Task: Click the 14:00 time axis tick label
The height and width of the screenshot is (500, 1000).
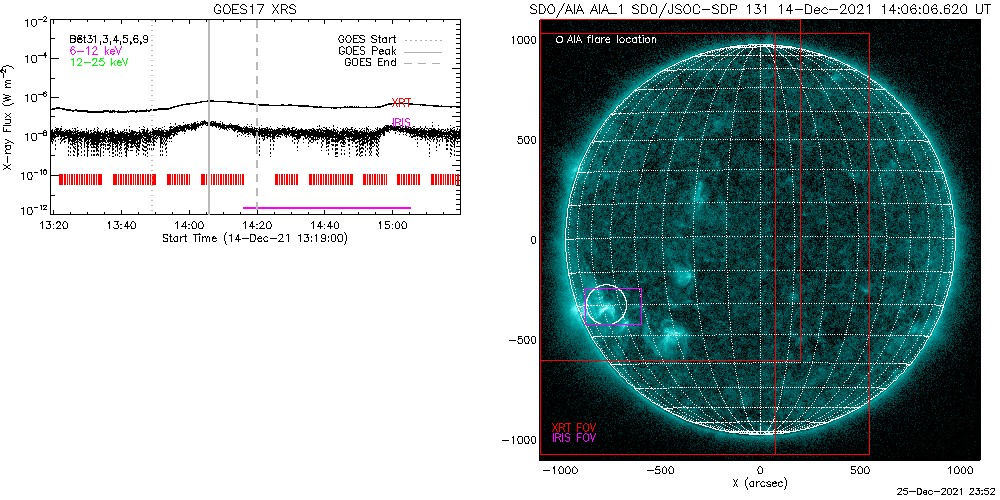Action: (x=189, y=225)
